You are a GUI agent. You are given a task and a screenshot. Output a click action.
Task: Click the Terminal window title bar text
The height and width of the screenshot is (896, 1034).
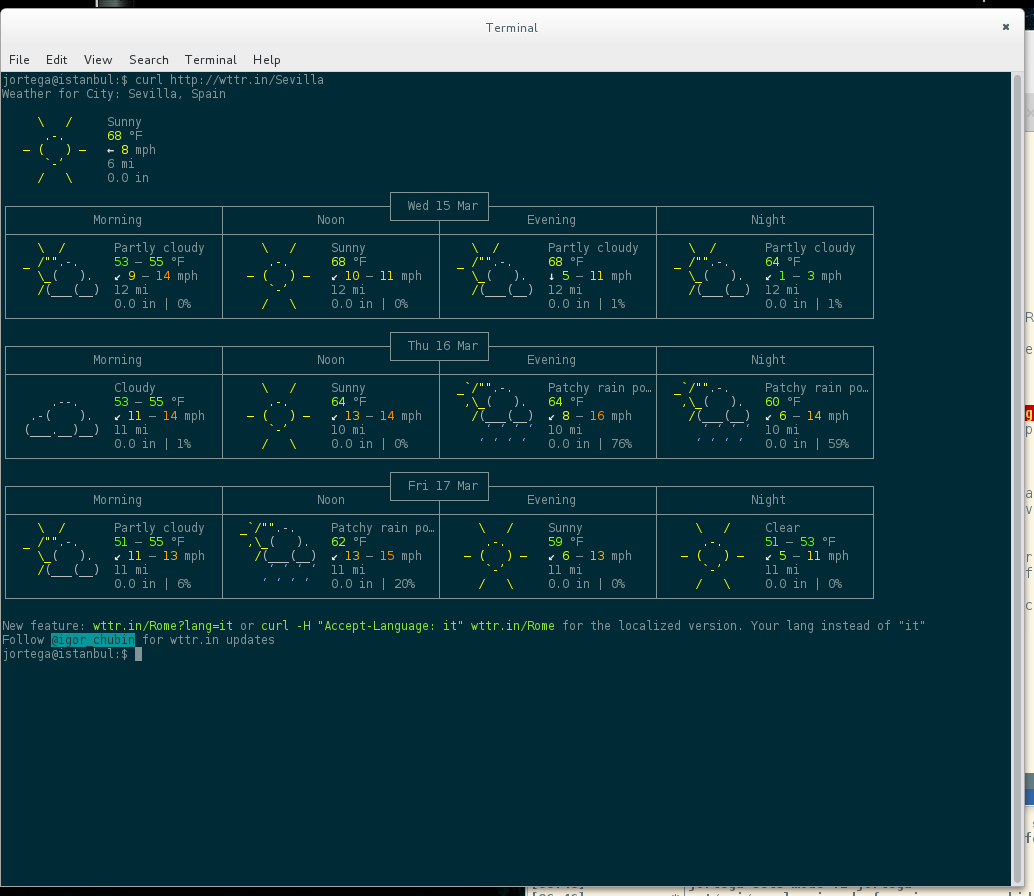pyautogui.click(x=512, y=28)
